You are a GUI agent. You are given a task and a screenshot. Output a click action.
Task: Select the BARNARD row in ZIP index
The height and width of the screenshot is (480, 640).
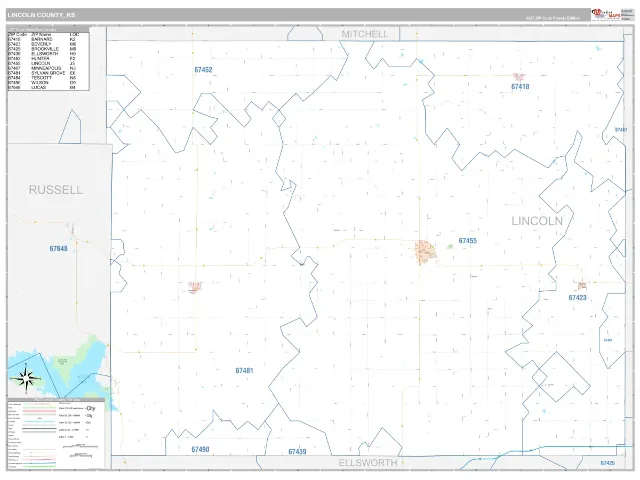(x=42, y=39)
